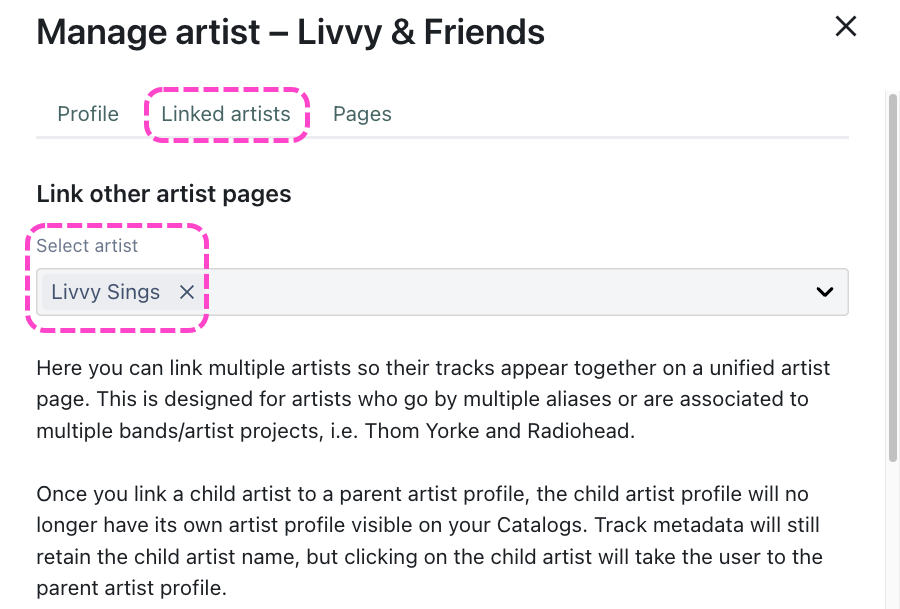Click the "Thom Yorke and Radiohead" text
This screenshot has width=900, height=609.
coord(535,432)
